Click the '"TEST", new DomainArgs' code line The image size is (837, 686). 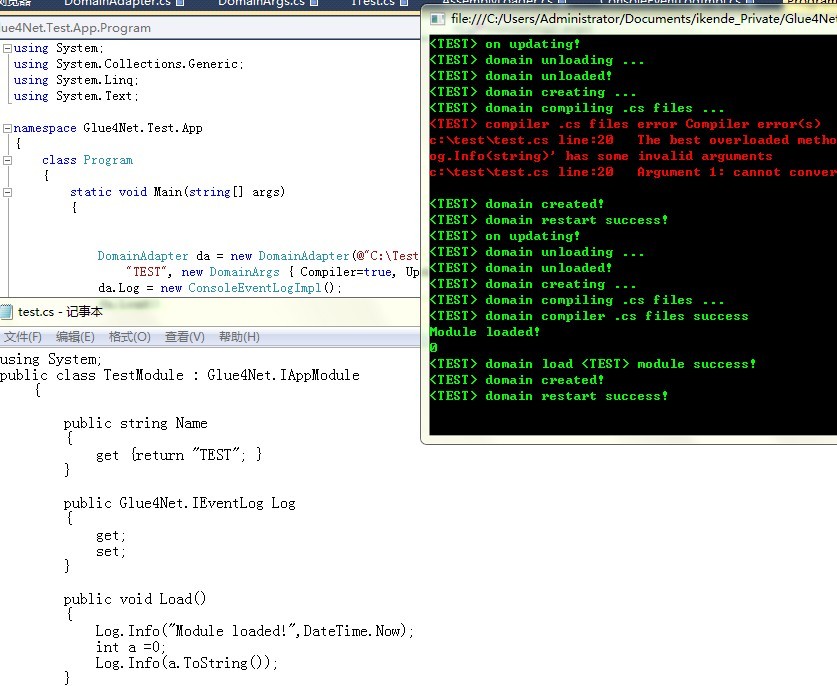[x=272, y=272]
